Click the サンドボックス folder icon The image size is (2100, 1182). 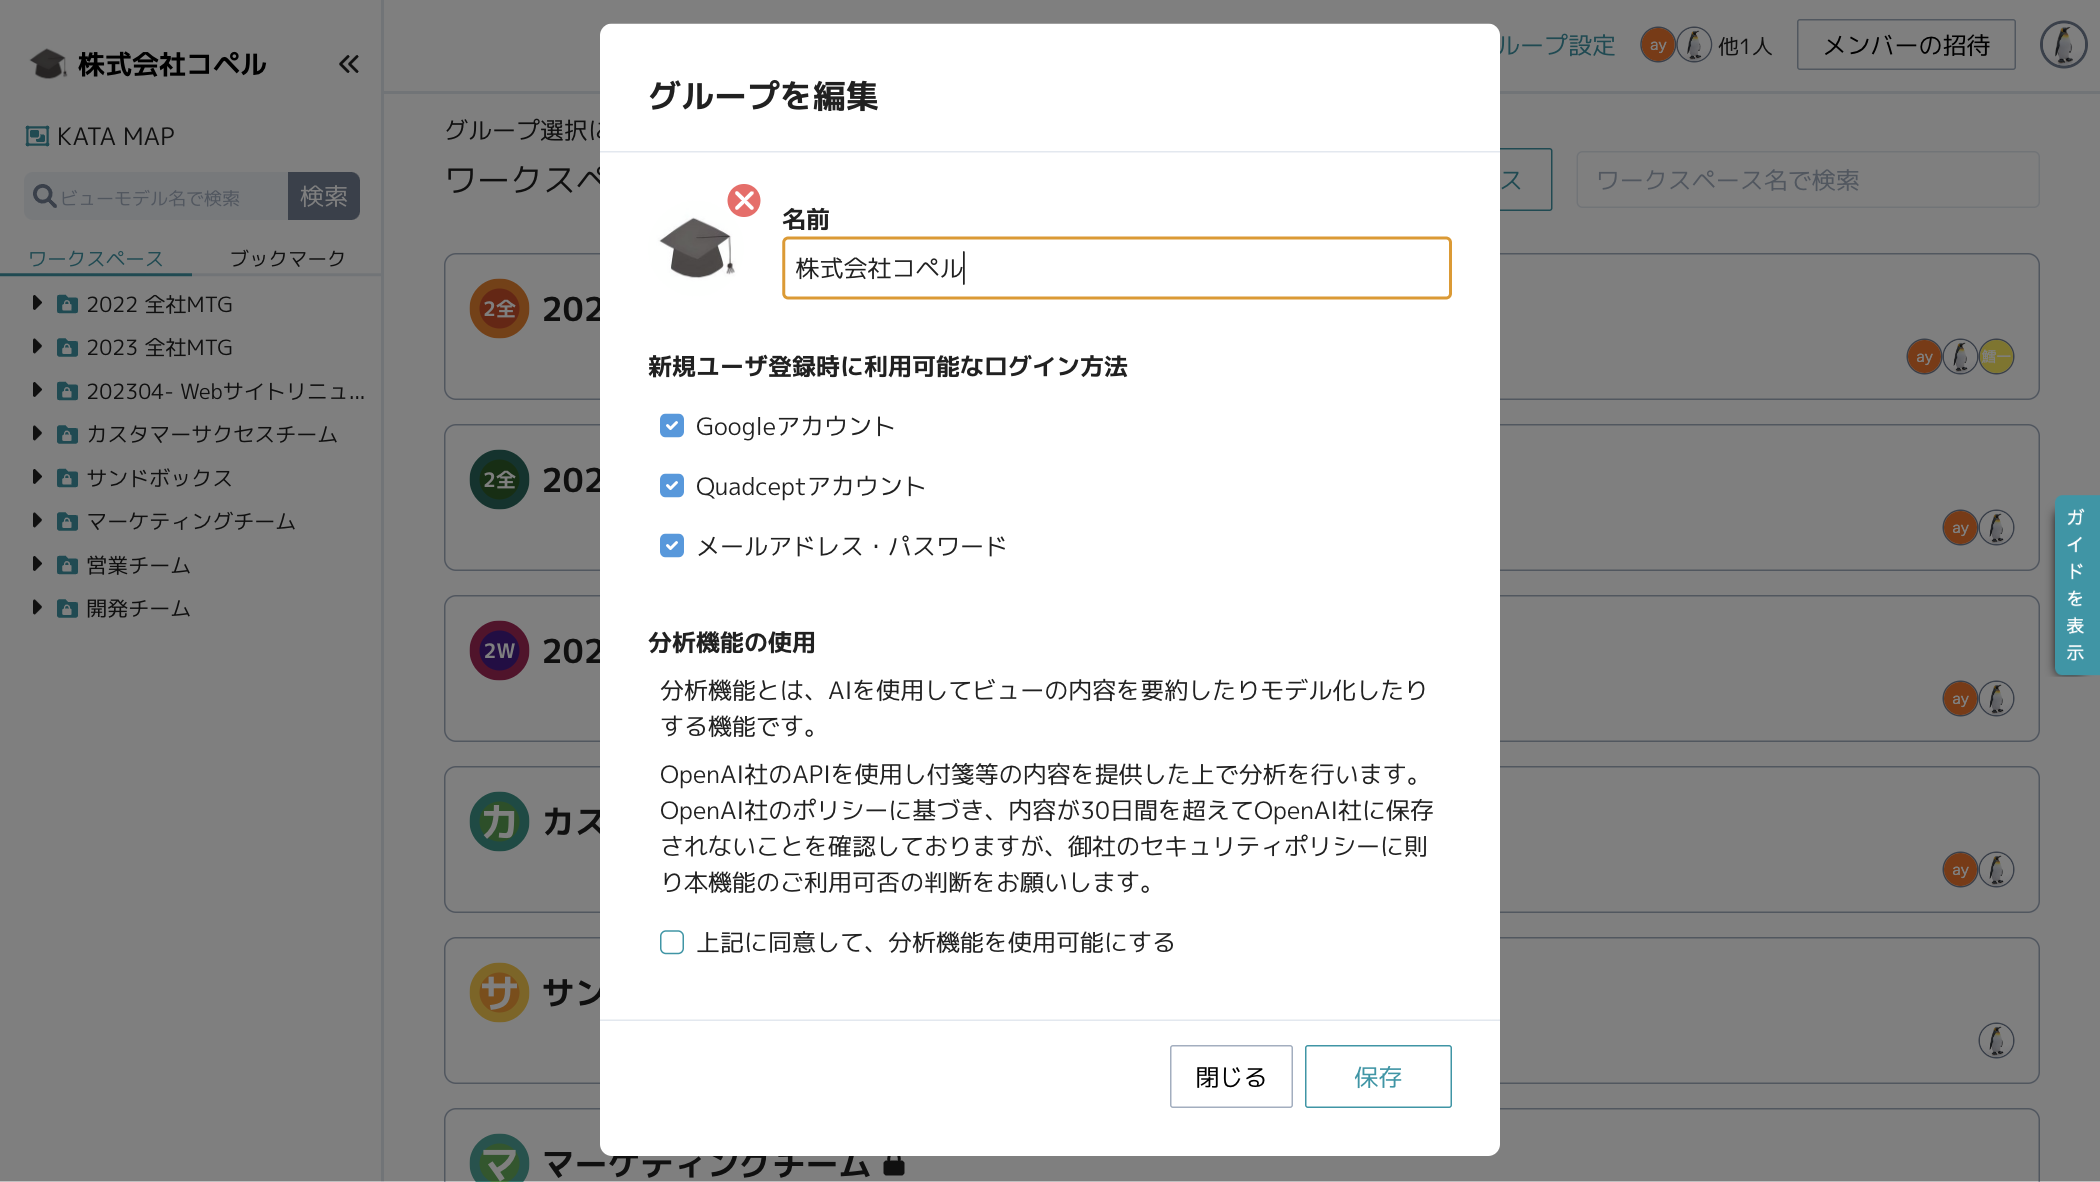tap(67, 478)
